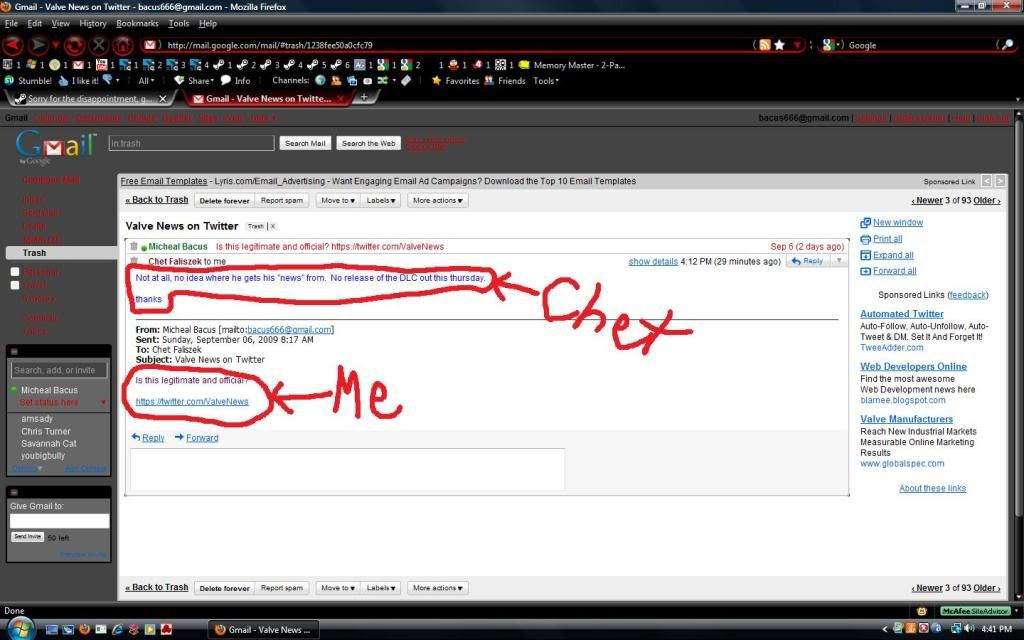1024x640 pixels.
Task: Open bottom Labels dropdown
Action: pos(381,588)
